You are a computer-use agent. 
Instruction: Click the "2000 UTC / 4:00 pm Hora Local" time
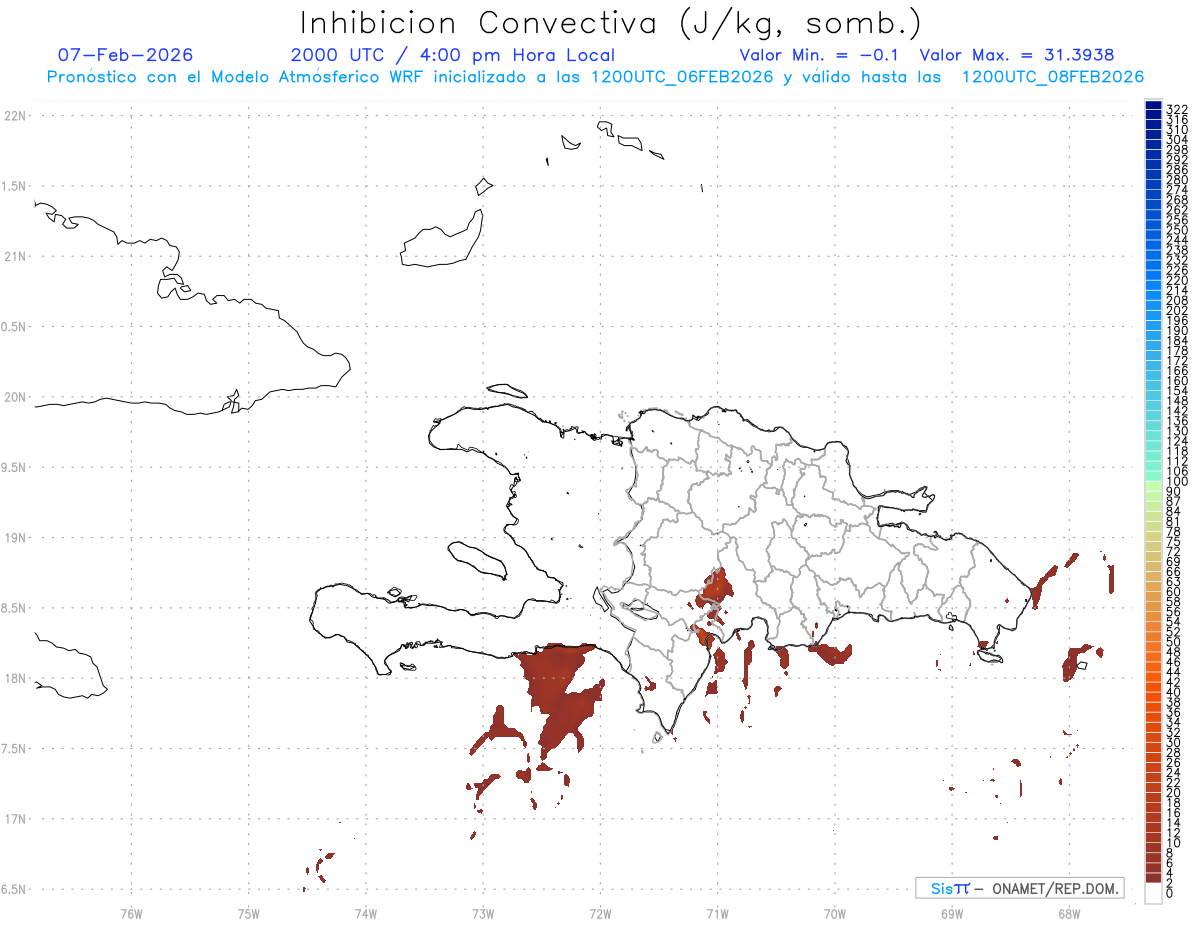(453, 55)
